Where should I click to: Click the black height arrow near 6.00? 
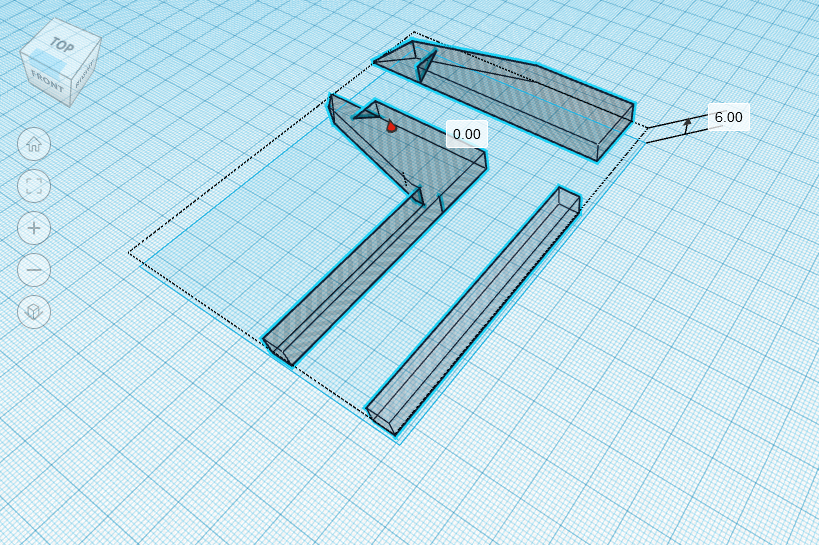pyautogui.click(x=688, y=124)
